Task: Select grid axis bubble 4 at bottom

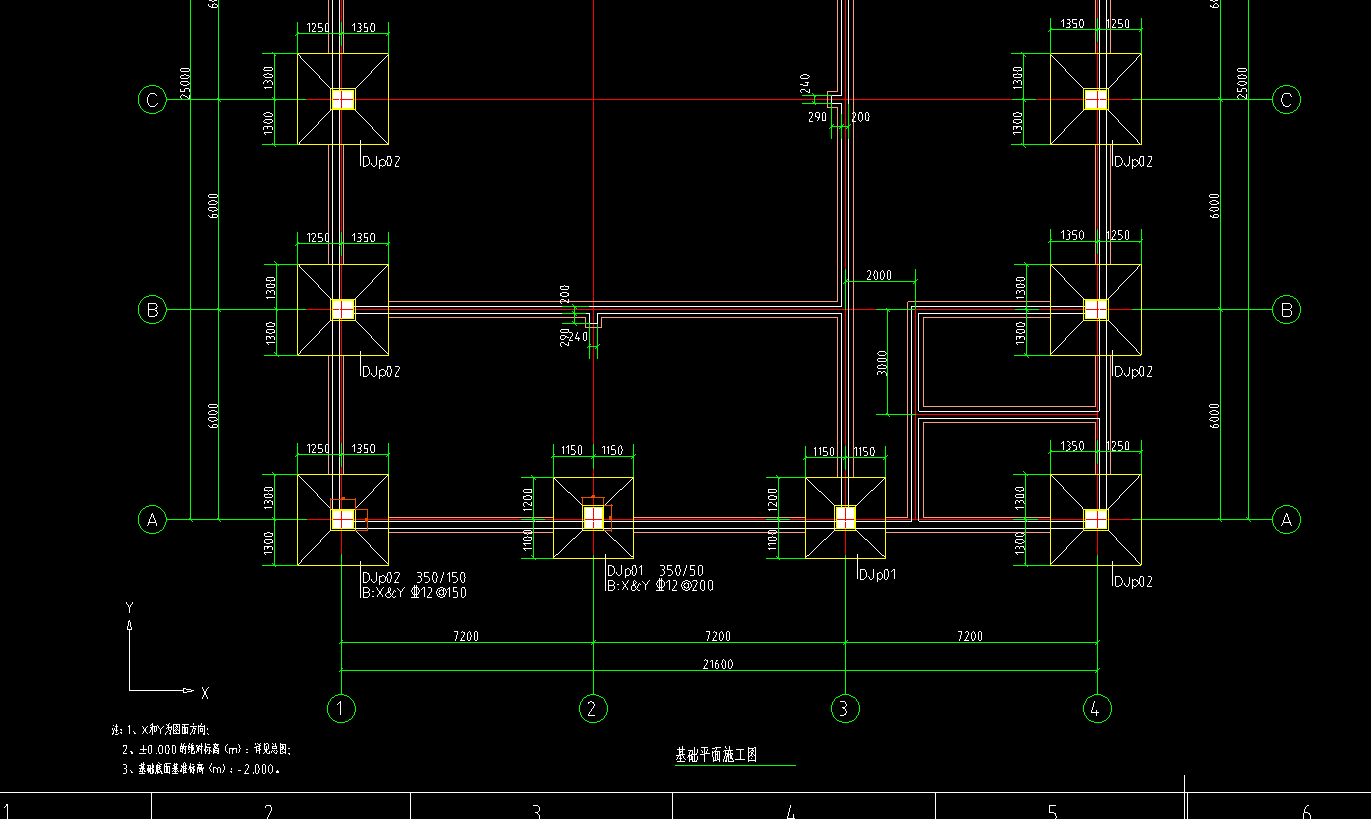Action: coord(1097,709)
